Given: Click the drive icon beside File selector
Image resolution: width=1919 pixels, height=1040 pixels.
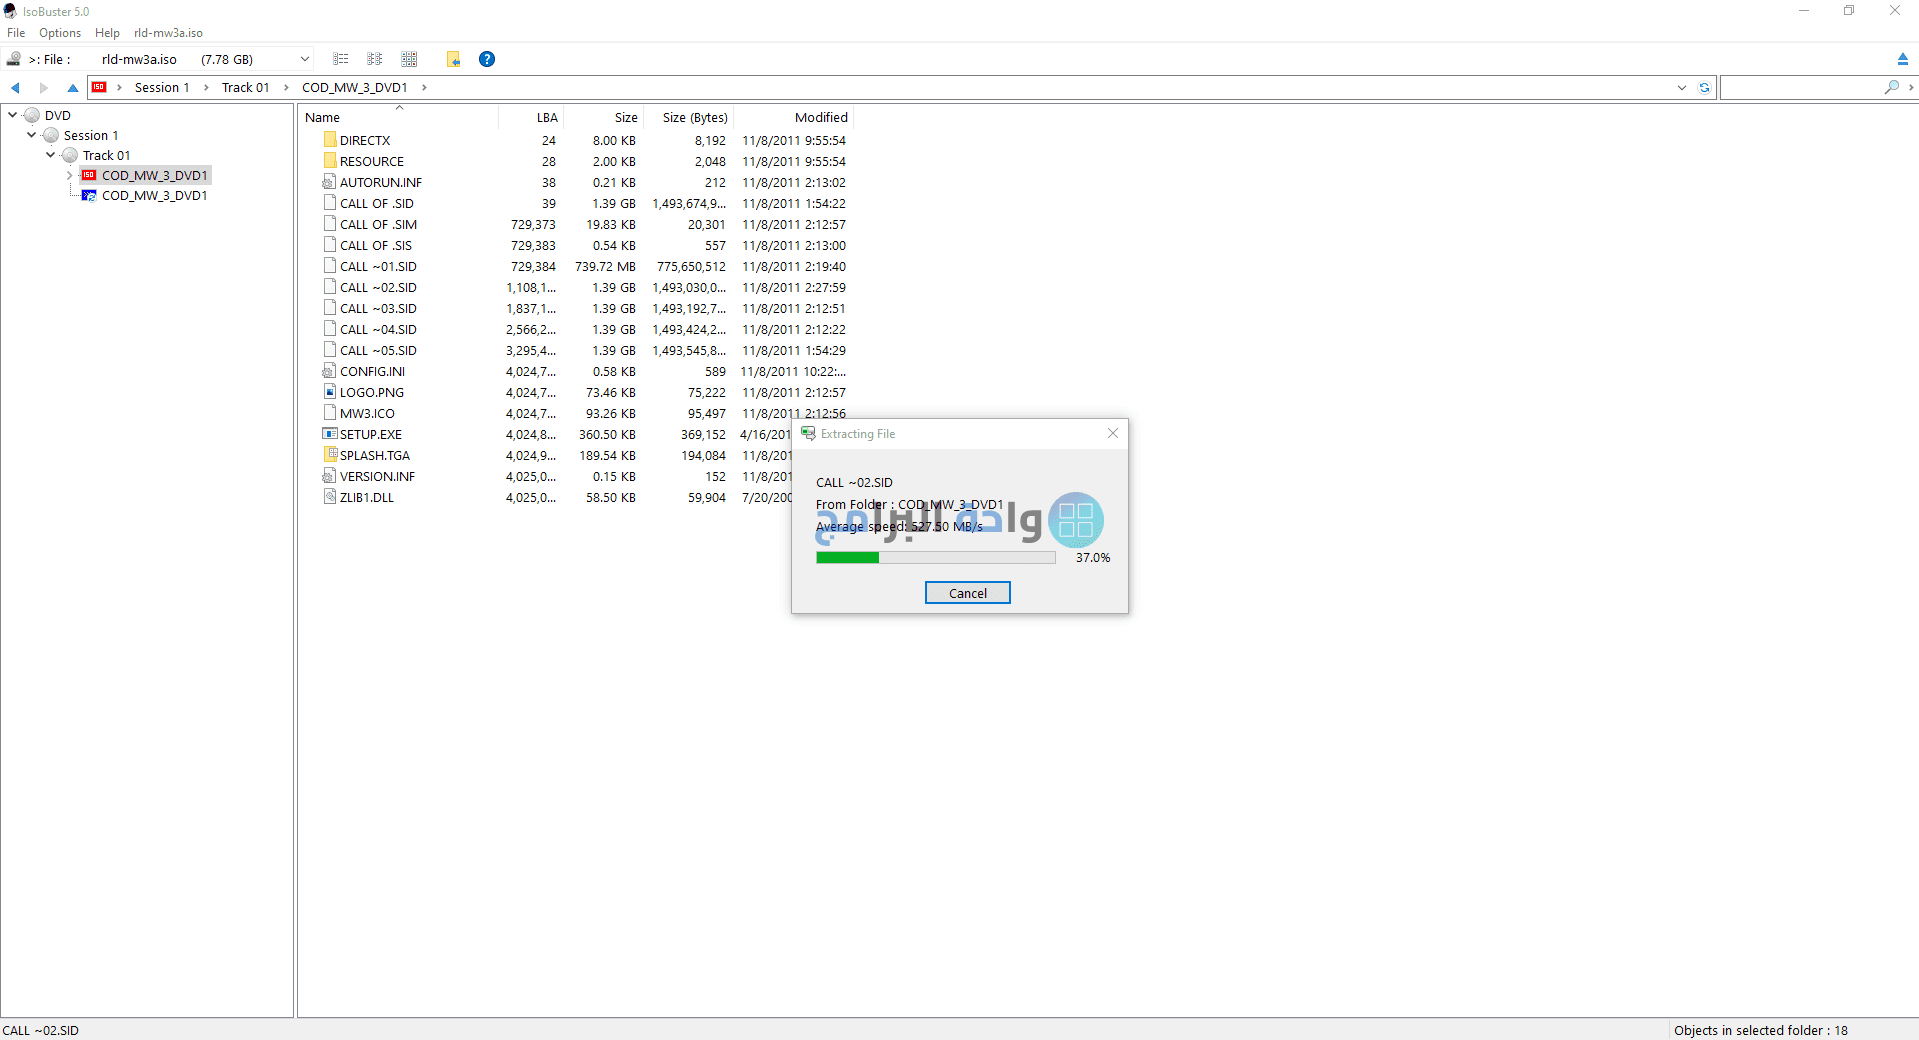Looking at the screenshot, I should pos(14,59).
